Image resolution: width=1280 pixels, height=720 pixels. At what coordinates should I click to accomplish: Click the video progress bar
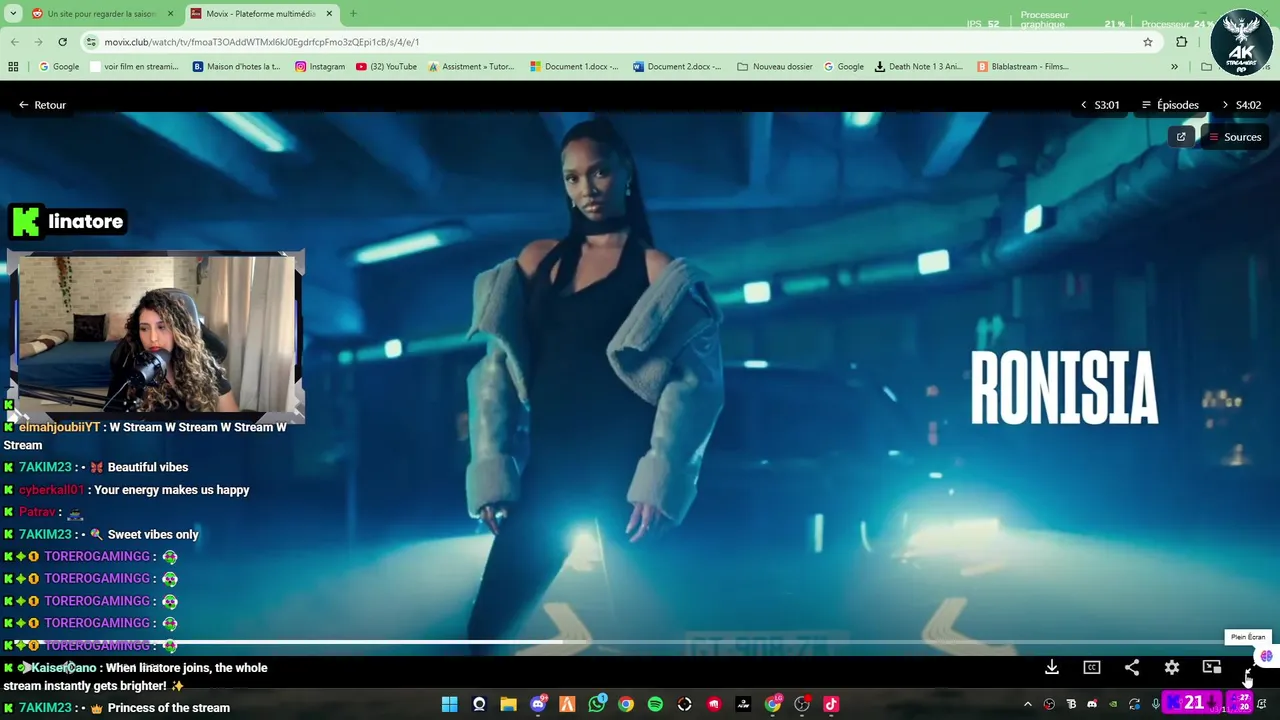[640, 643]
